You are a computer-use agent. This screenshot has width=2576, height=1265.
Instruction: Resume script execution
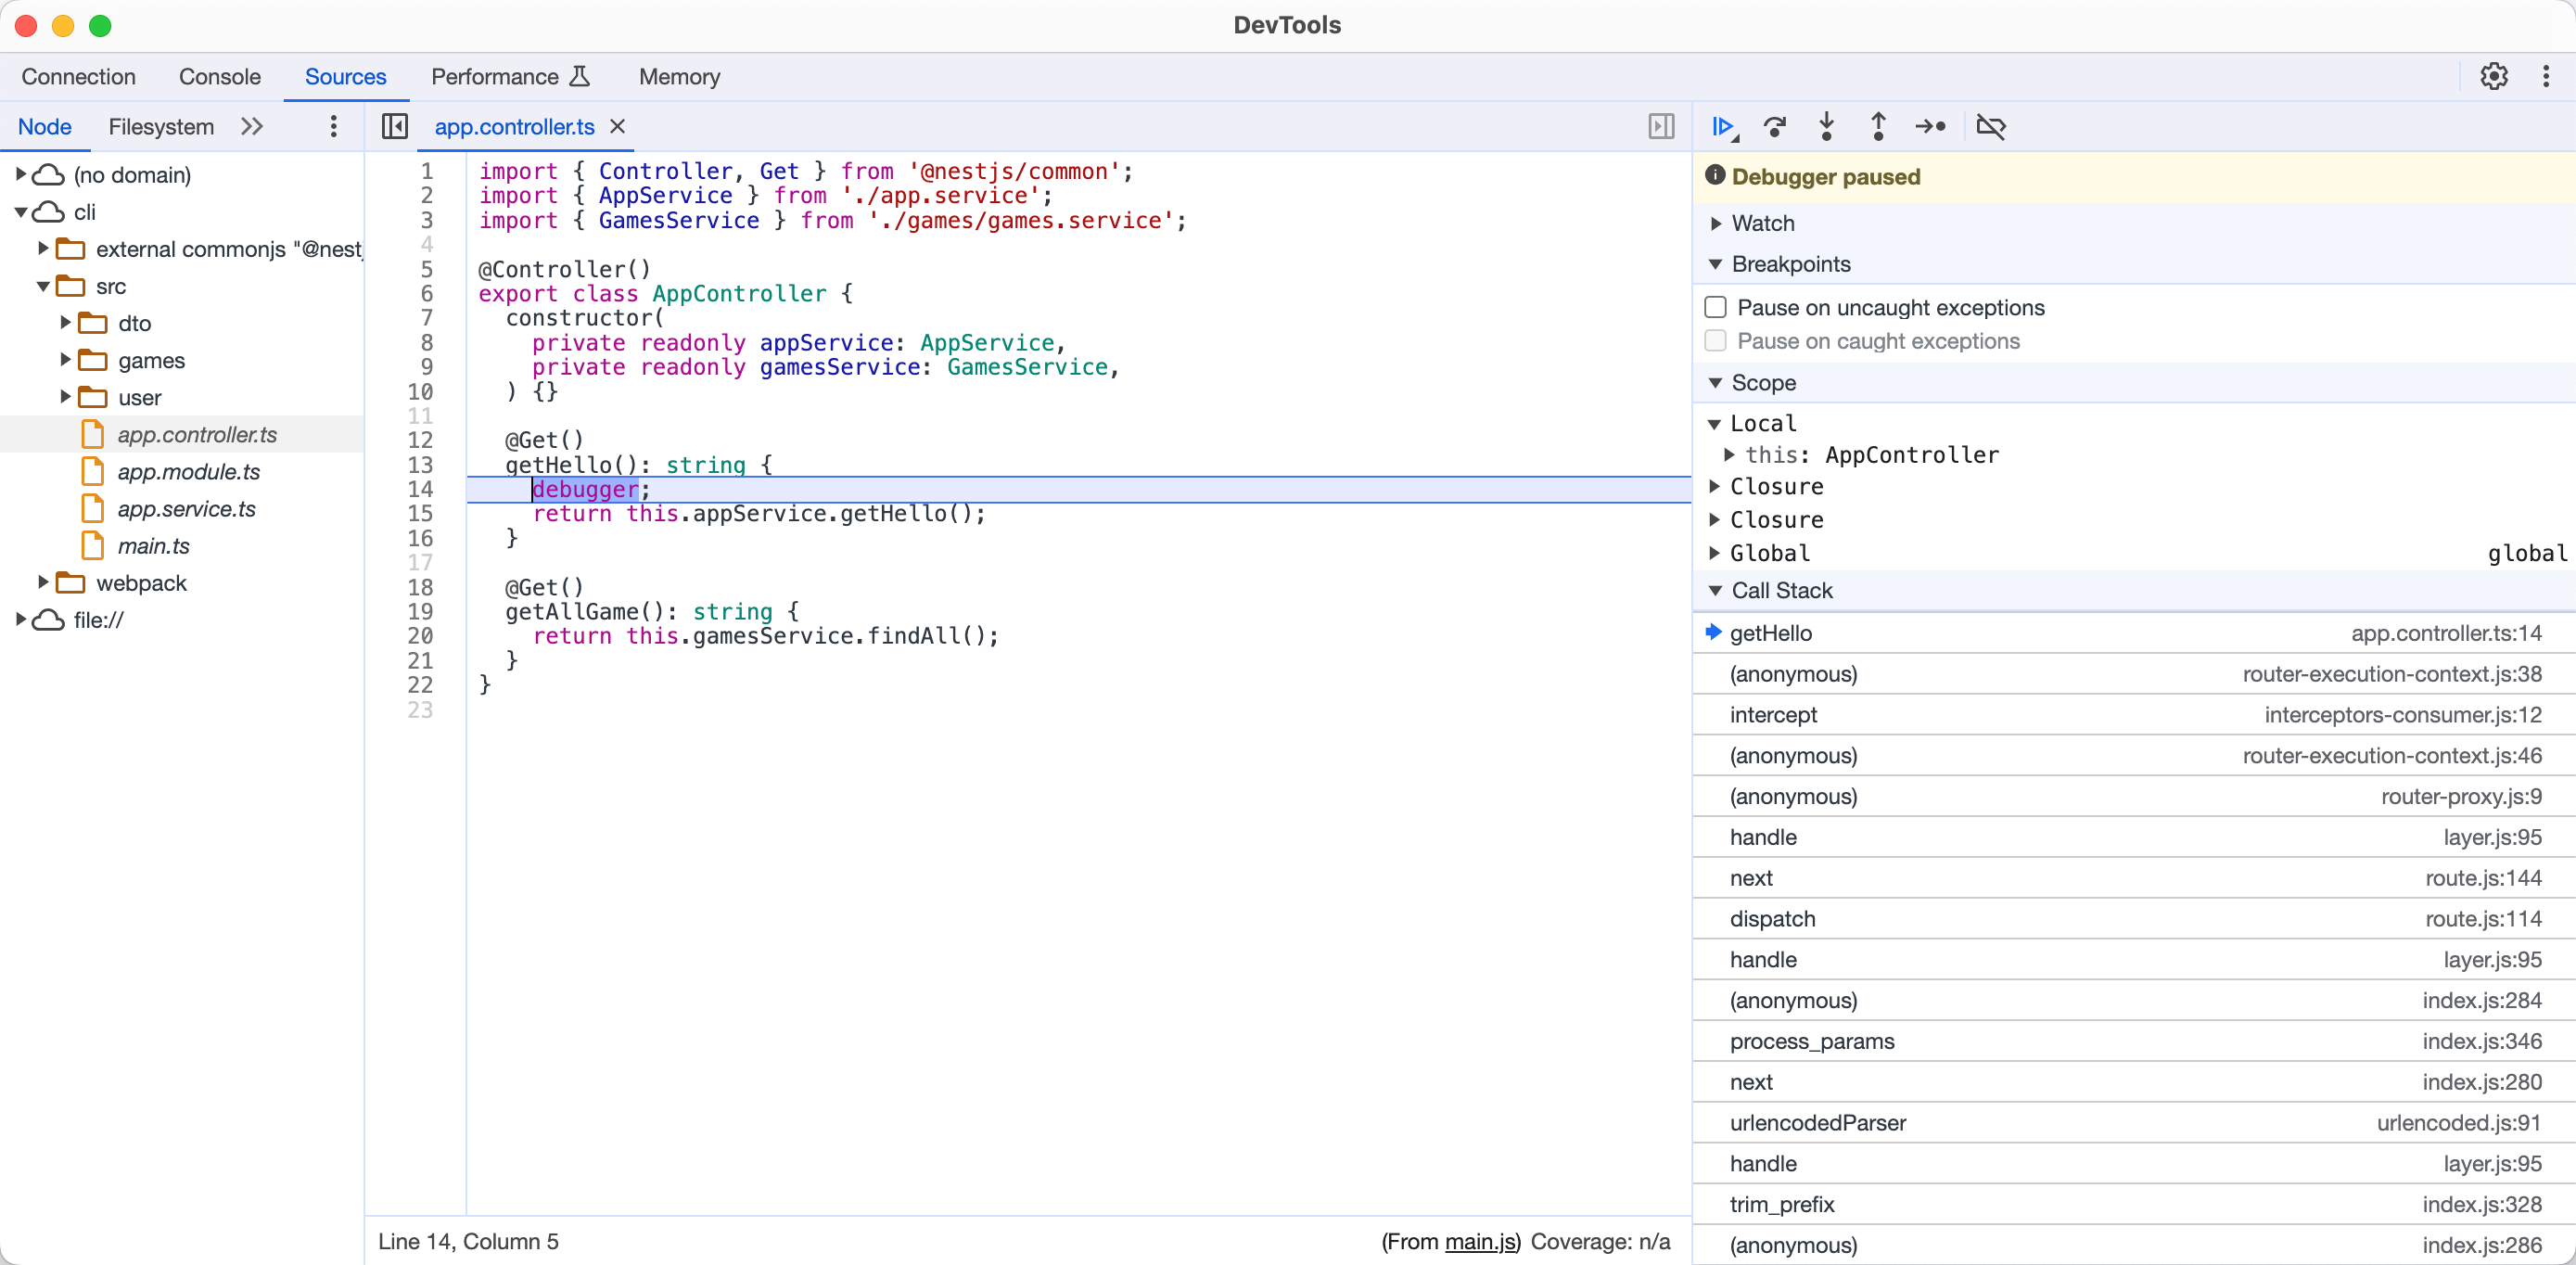[x=1722, y=127]
